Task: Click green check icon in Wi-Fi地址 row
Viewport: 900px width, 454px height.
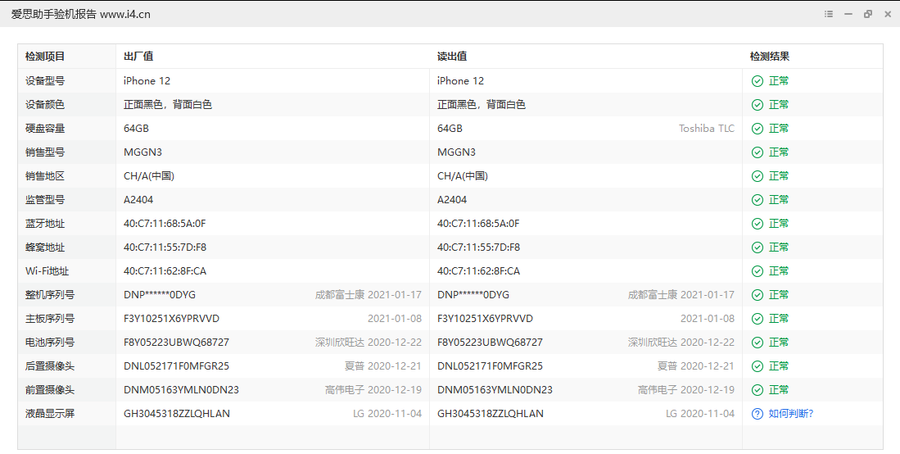Action: pos(757,271)
